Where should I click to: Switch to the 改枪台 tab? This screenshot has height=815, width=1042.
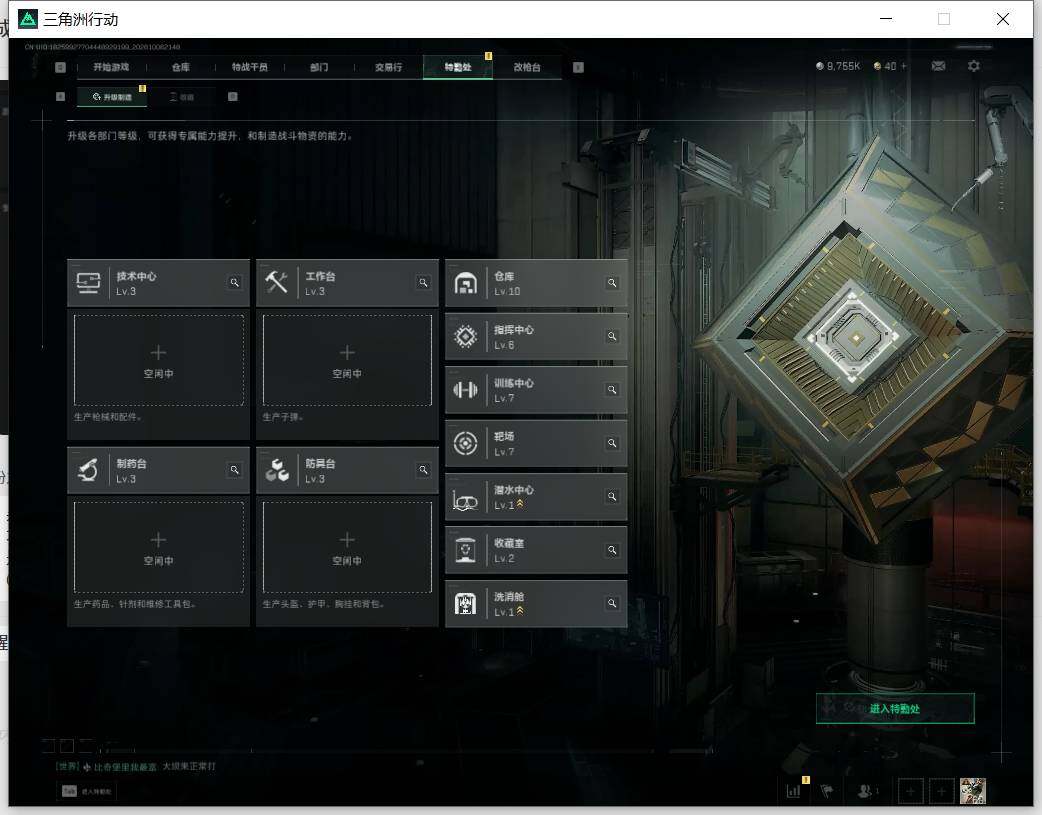coord(527,67)
